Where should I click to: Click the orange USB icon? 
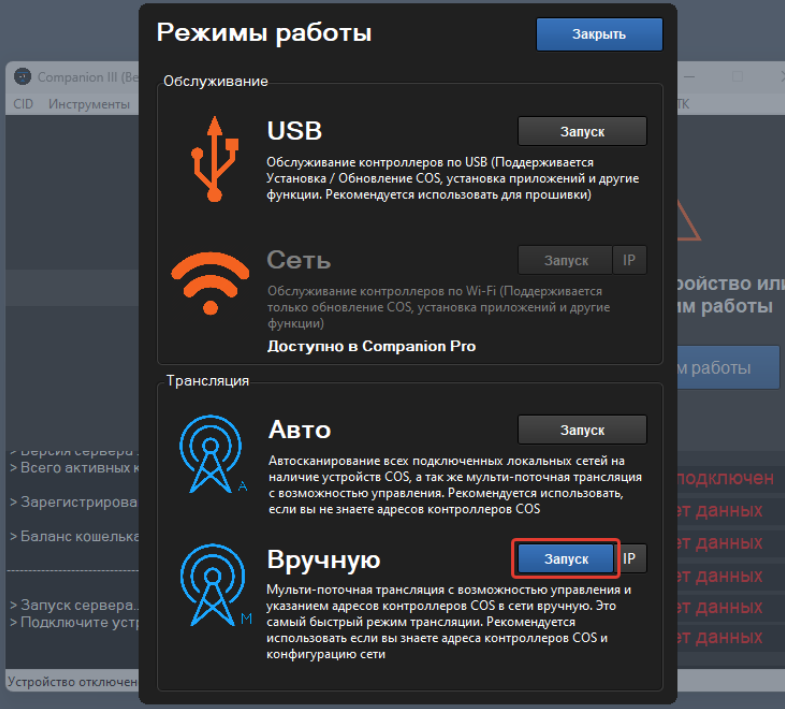click(x=215, y=159)
